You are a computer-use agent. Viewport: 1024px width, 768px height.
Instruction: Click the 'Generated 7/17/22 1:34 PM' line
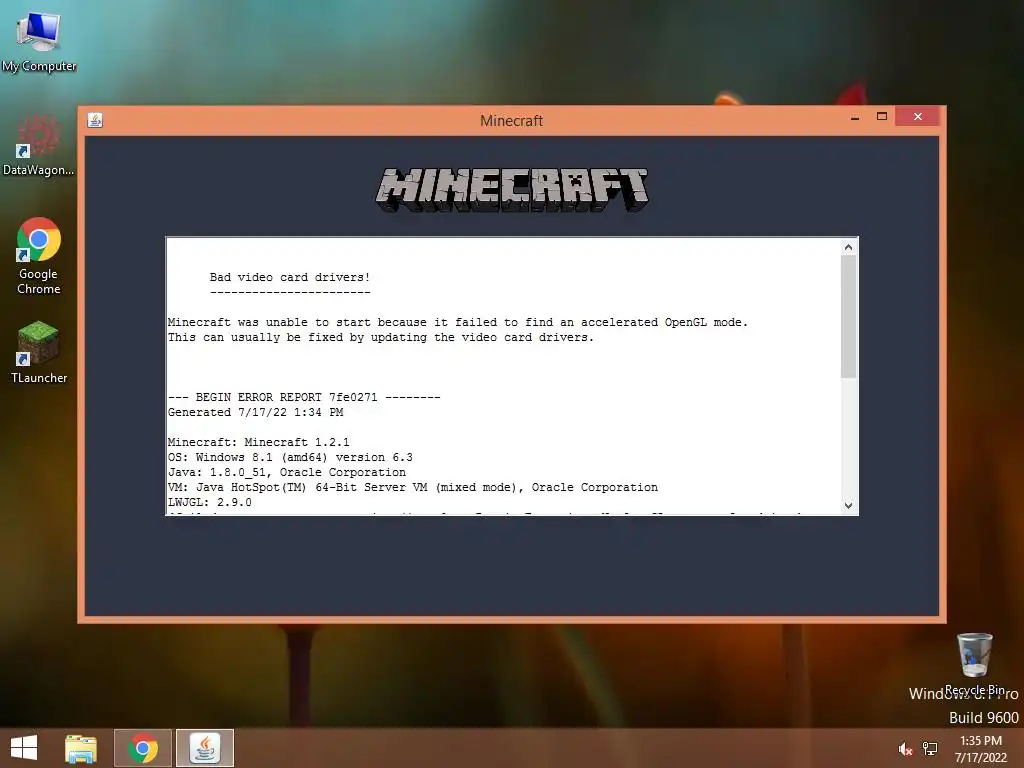tap(255, 412)
